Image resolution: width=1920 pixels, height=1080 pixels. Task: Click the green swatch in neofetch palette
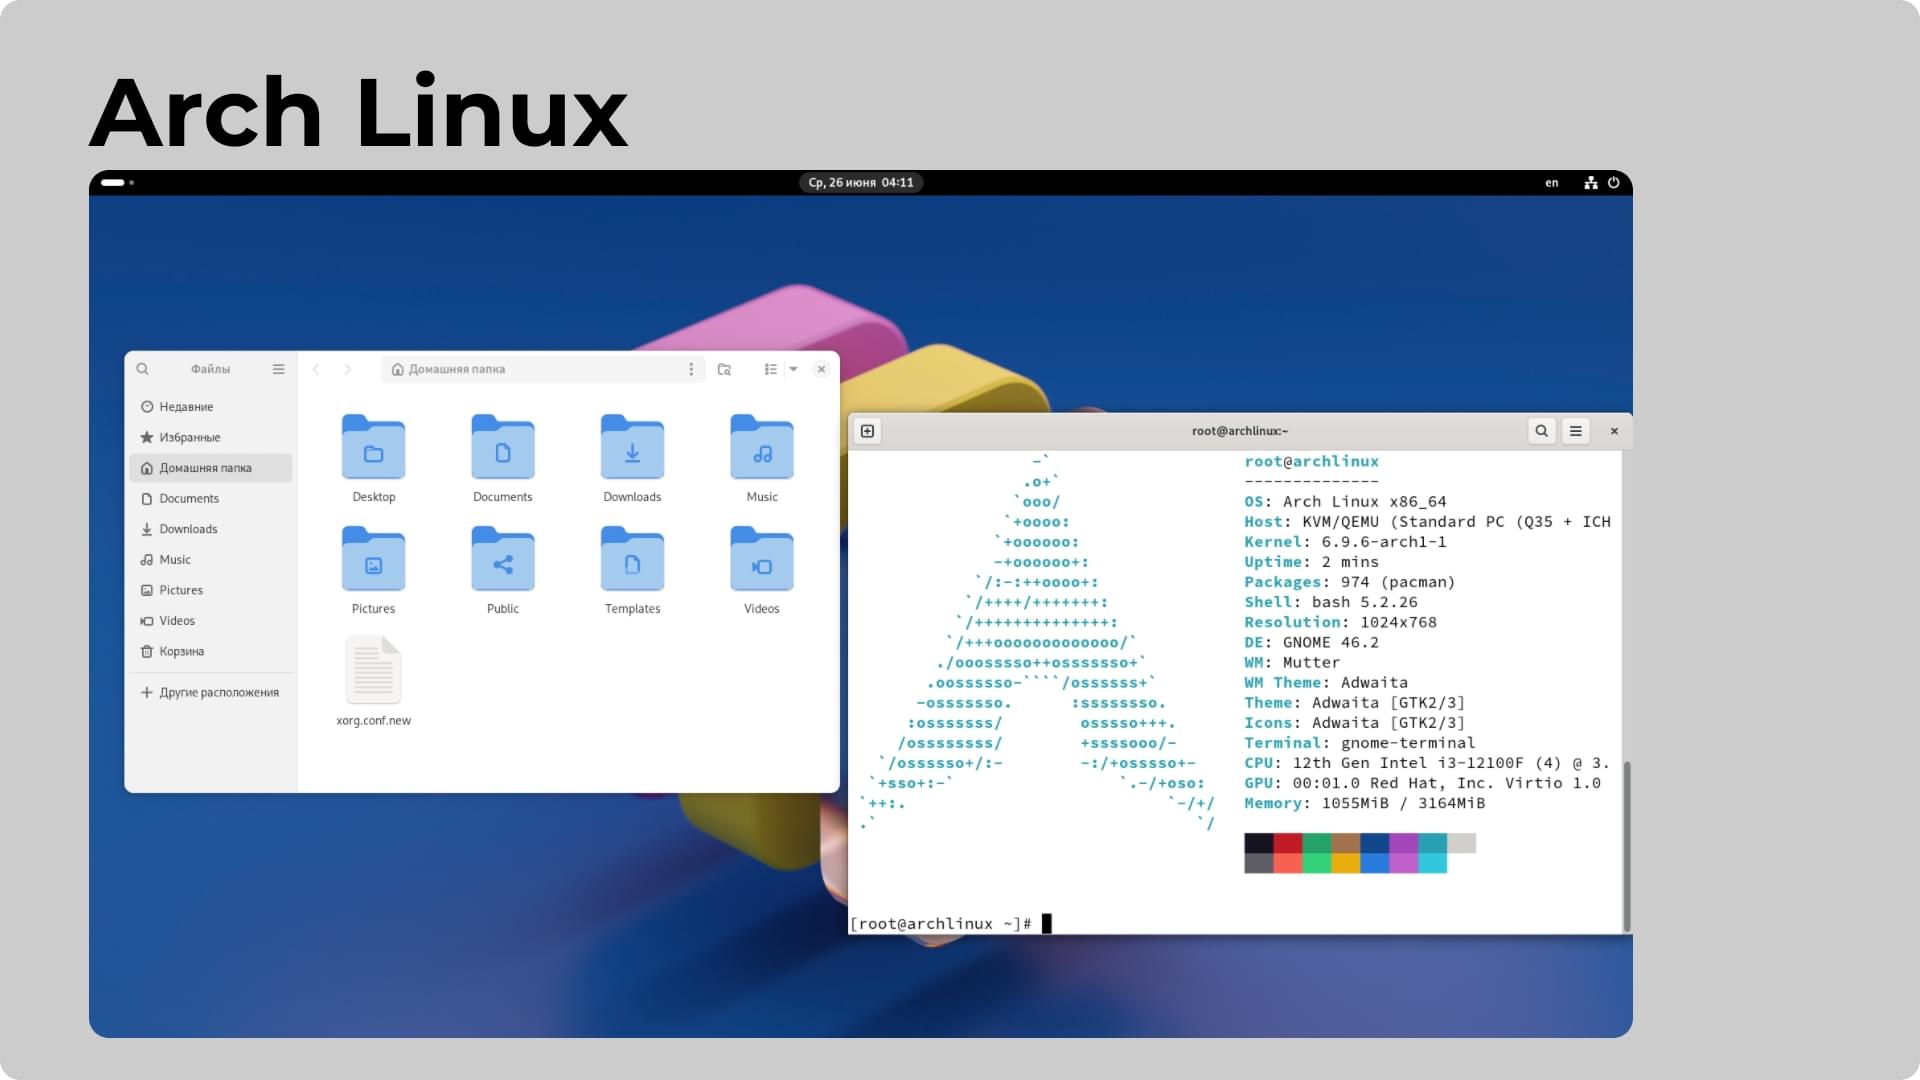point(1317,843)
